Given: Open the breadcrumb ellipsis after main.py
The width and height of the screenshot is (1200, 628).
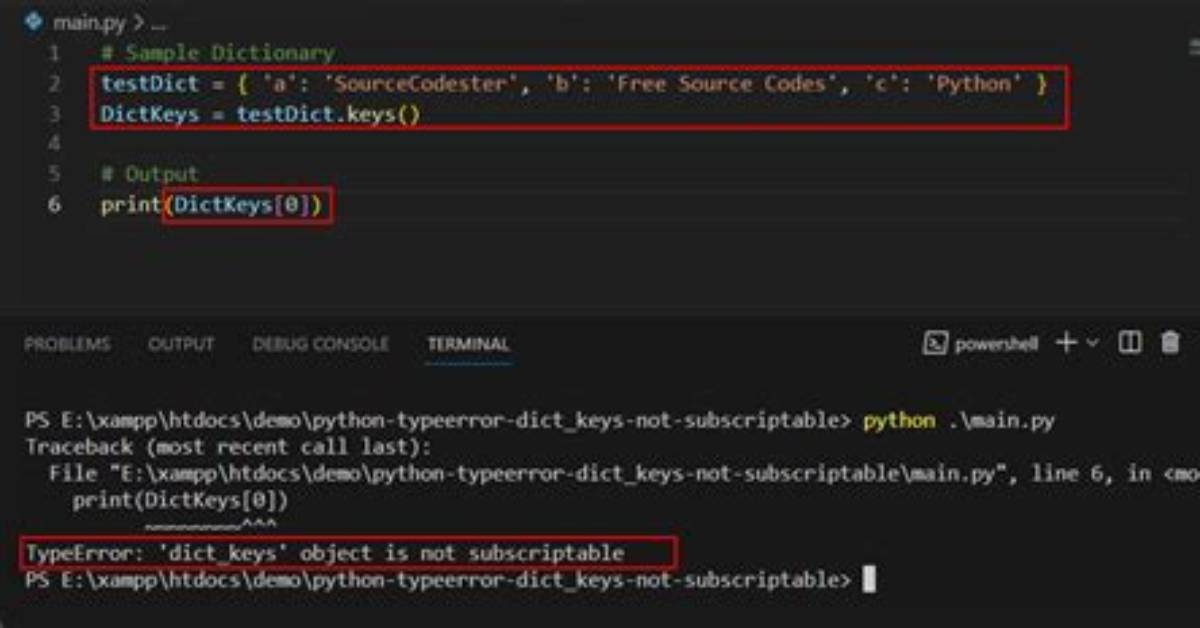Looking at the screenshot, I should pos(157,22).
